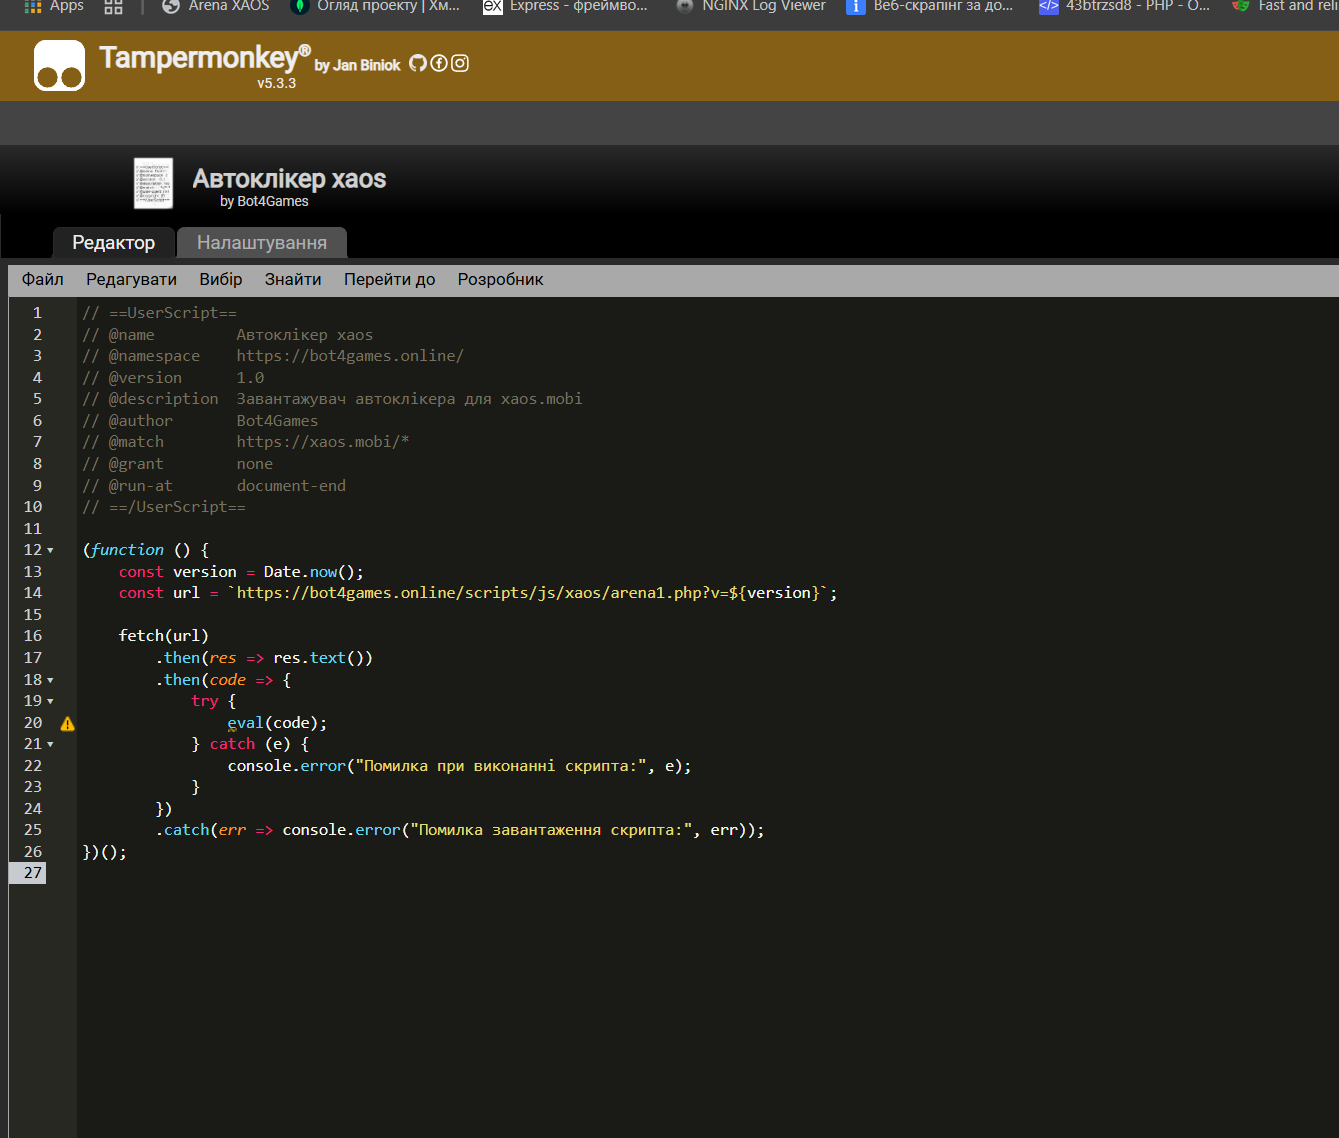Click 'Date.now()' on line 13
The image size is (1339, 1138).
coord(309,572)
